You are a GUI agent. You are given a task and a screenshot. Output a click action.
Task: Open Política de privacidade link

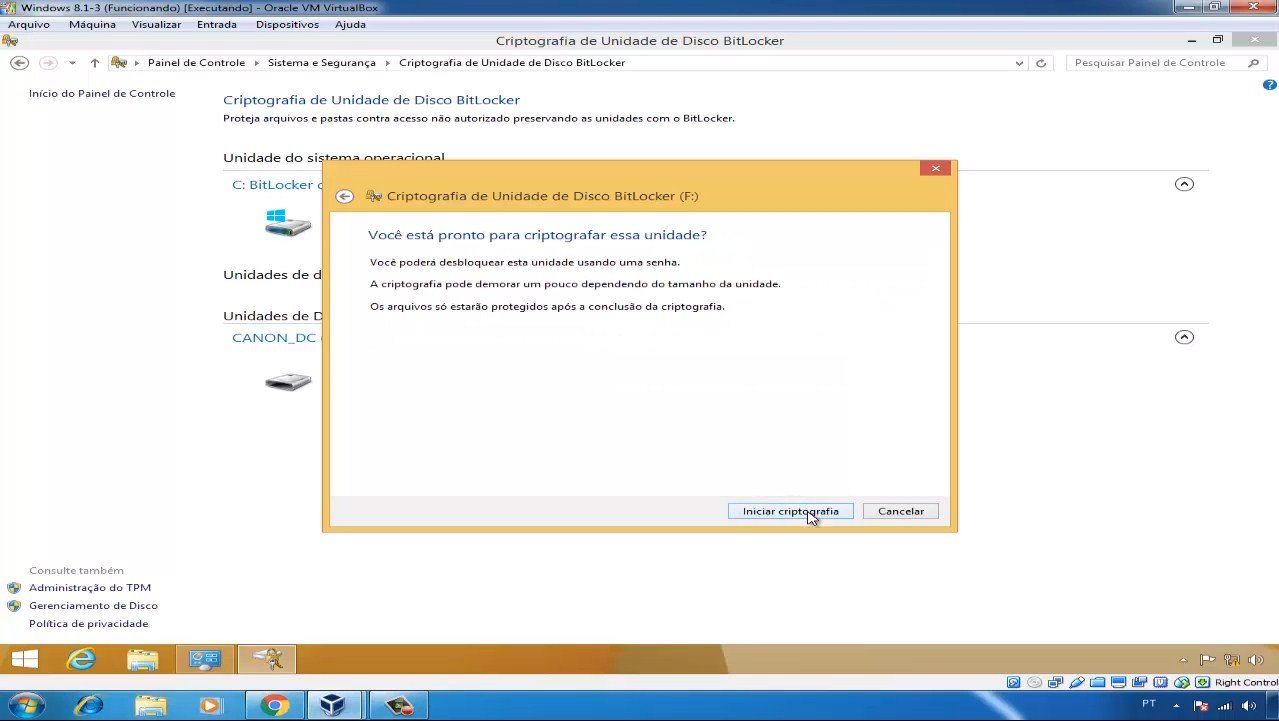click(x=88, y=624)
